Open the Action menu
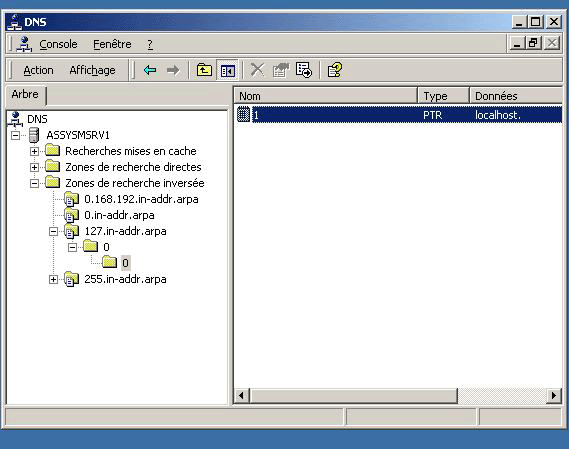The height and width of the screenshot is (449, 569). coord(38,70)
